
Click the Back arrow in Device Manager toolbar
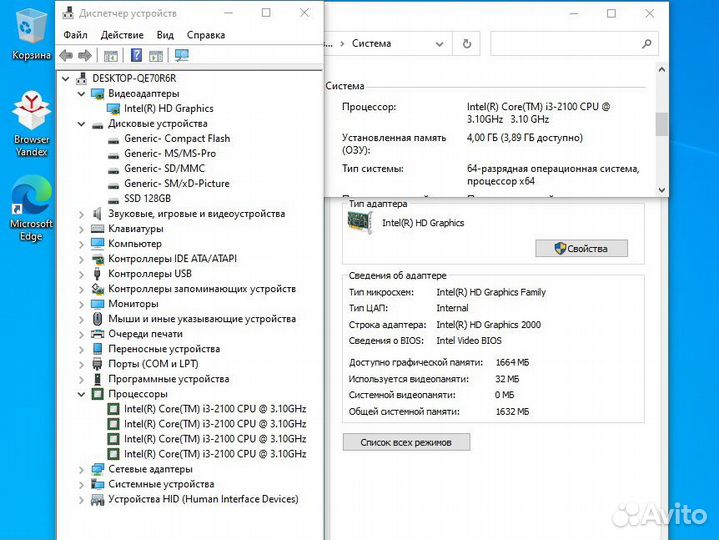(x=66, y=56)
